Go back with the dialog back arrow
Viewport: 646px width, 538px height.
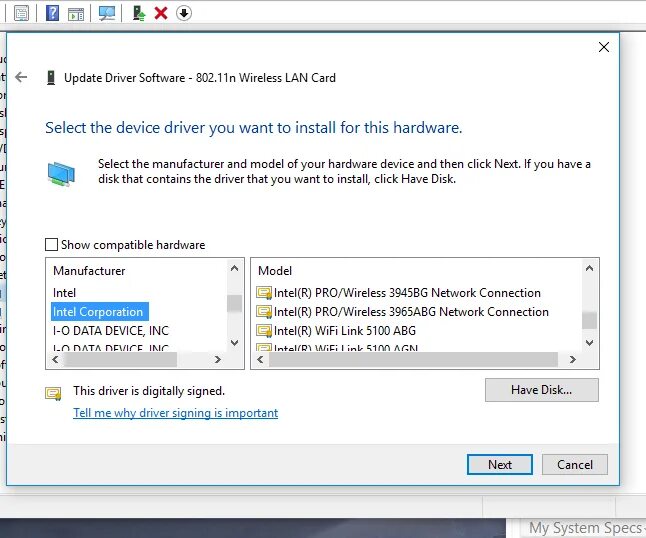tap(21, 77)
